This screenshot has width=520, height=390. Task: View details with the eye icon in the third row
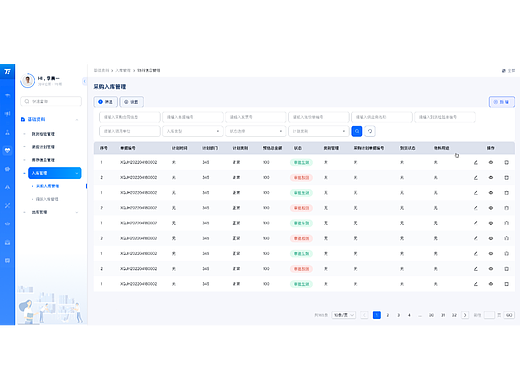coord(491,193)
